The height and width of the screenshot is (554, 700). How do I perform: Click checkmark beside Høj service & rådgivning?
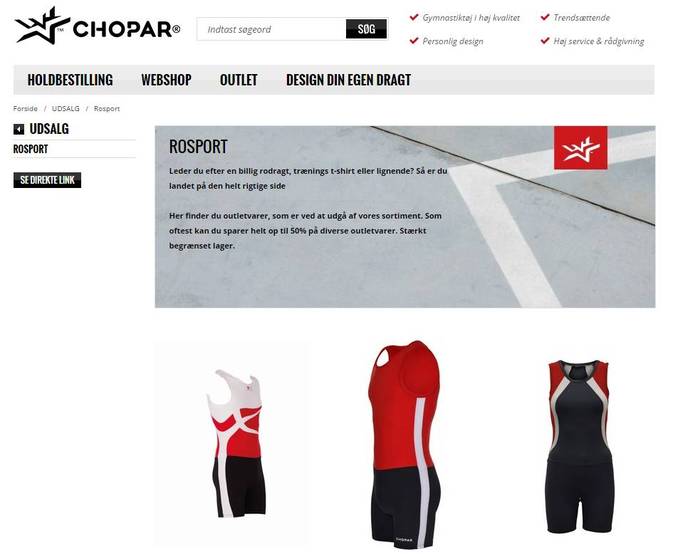(545, 41)
